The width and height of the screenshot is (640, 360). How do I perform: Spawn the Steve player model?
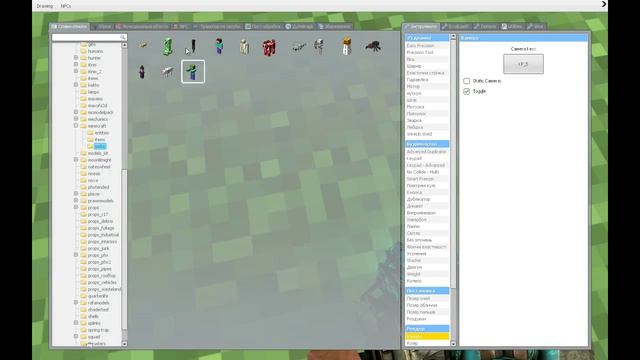[219, 46]
